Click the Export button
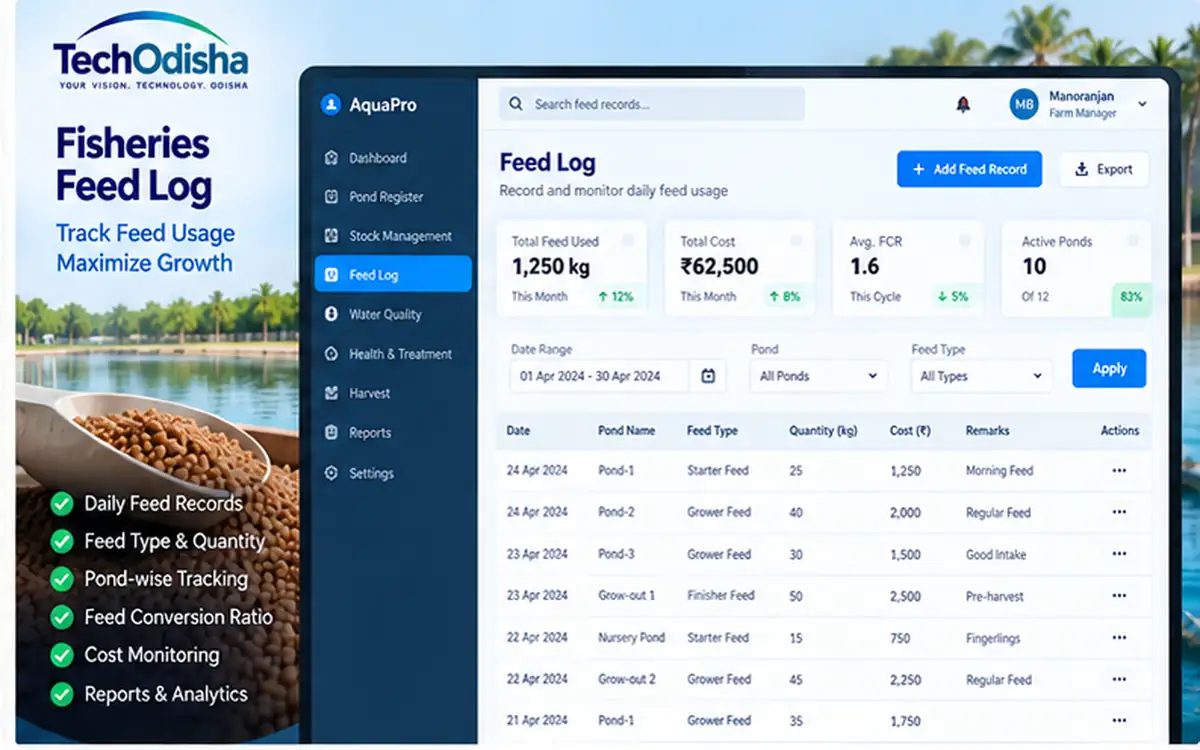 tap(1104, 169)
